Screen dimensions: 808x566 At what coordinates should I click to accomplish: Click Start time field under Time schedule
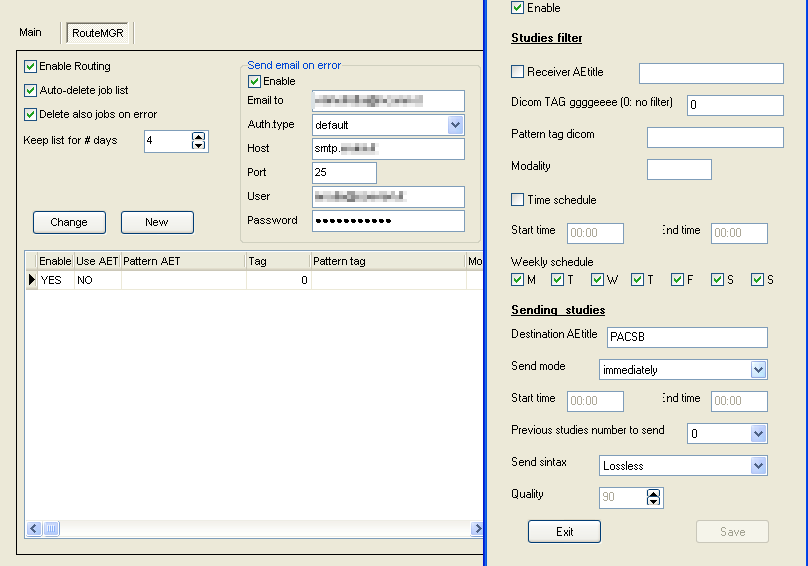(595, 233)
